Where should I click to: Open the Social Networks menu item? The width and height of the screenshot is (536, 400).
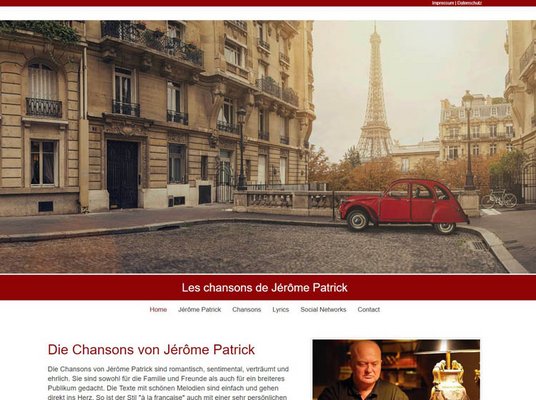323,309
